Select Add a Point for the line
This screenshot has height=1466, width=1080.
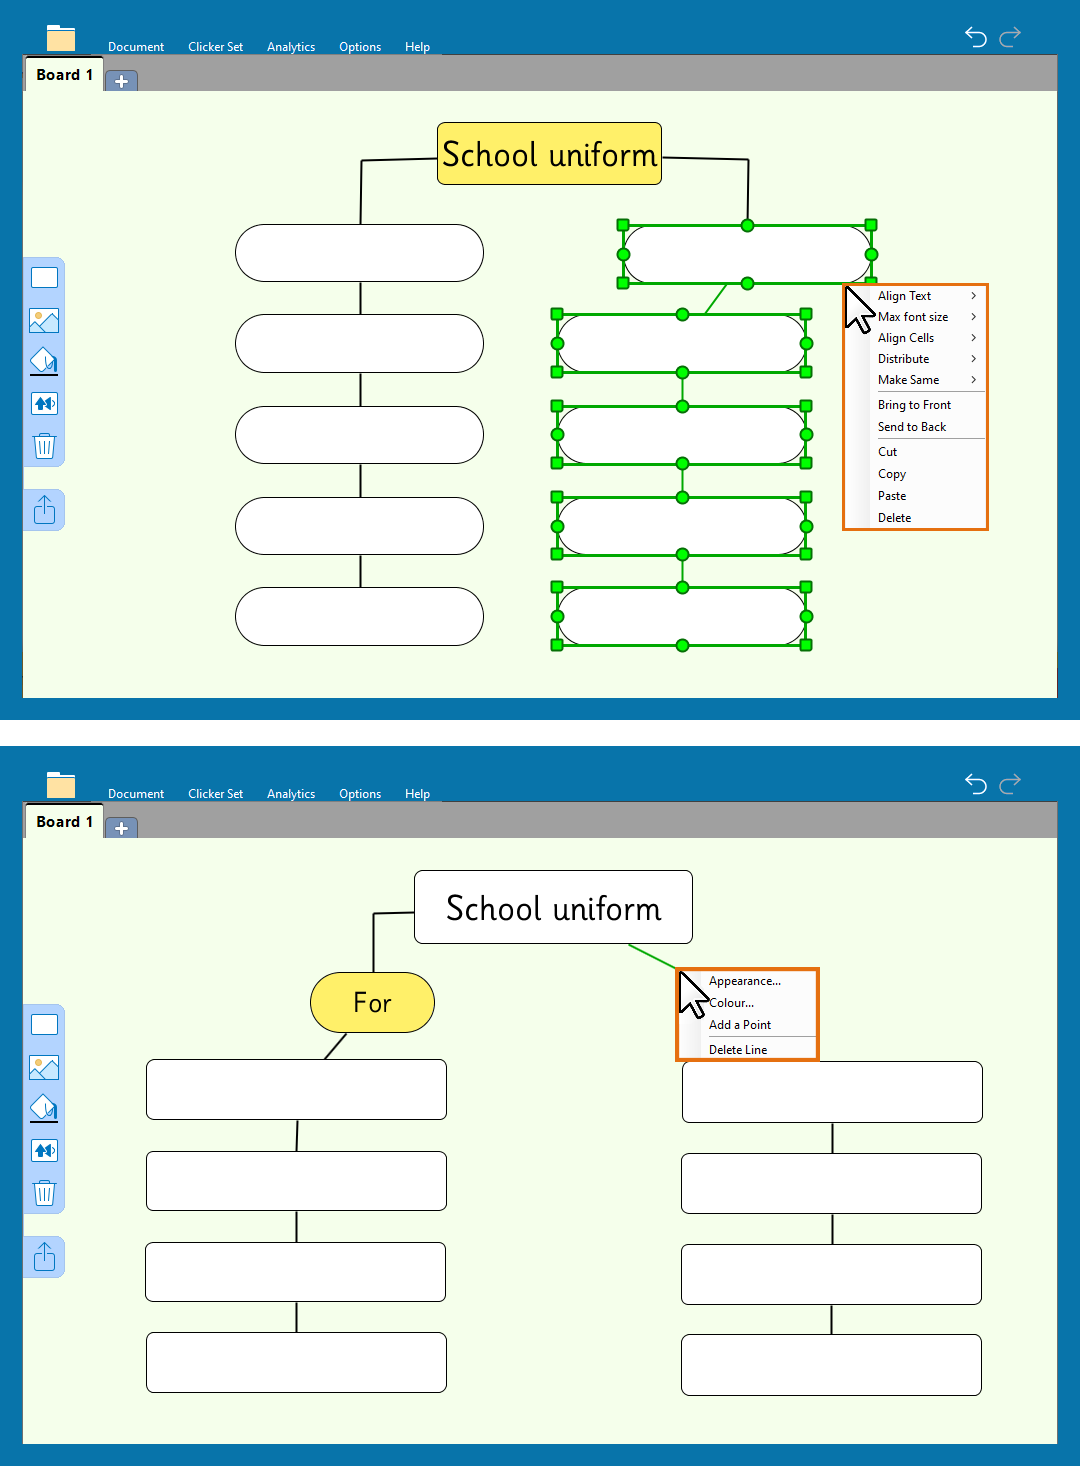click(740, 1024)
